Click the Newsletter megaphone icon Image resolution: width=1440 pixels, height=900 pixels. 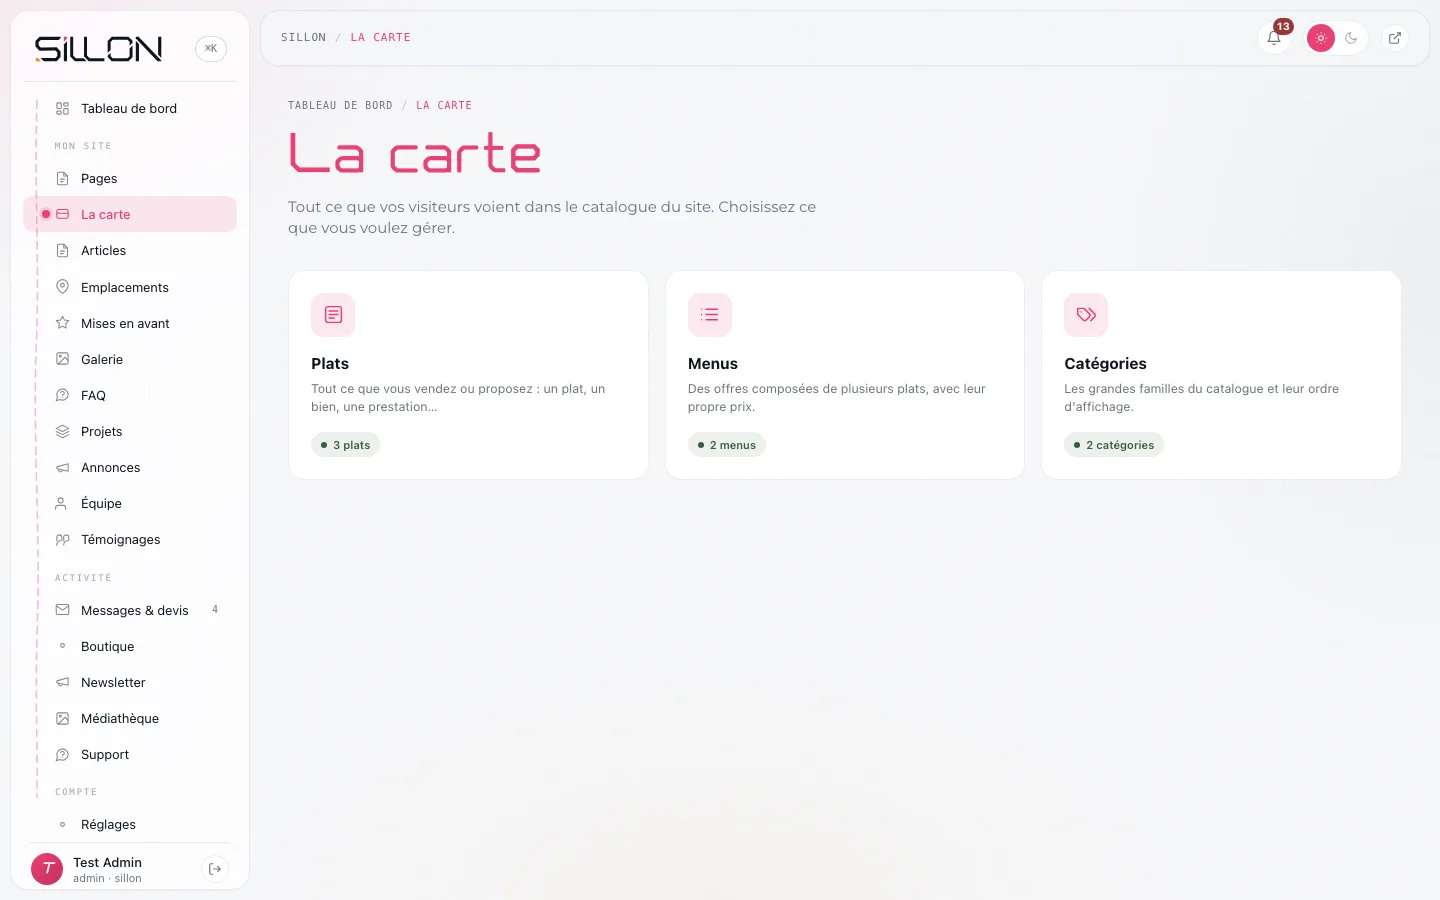(62, 682)
